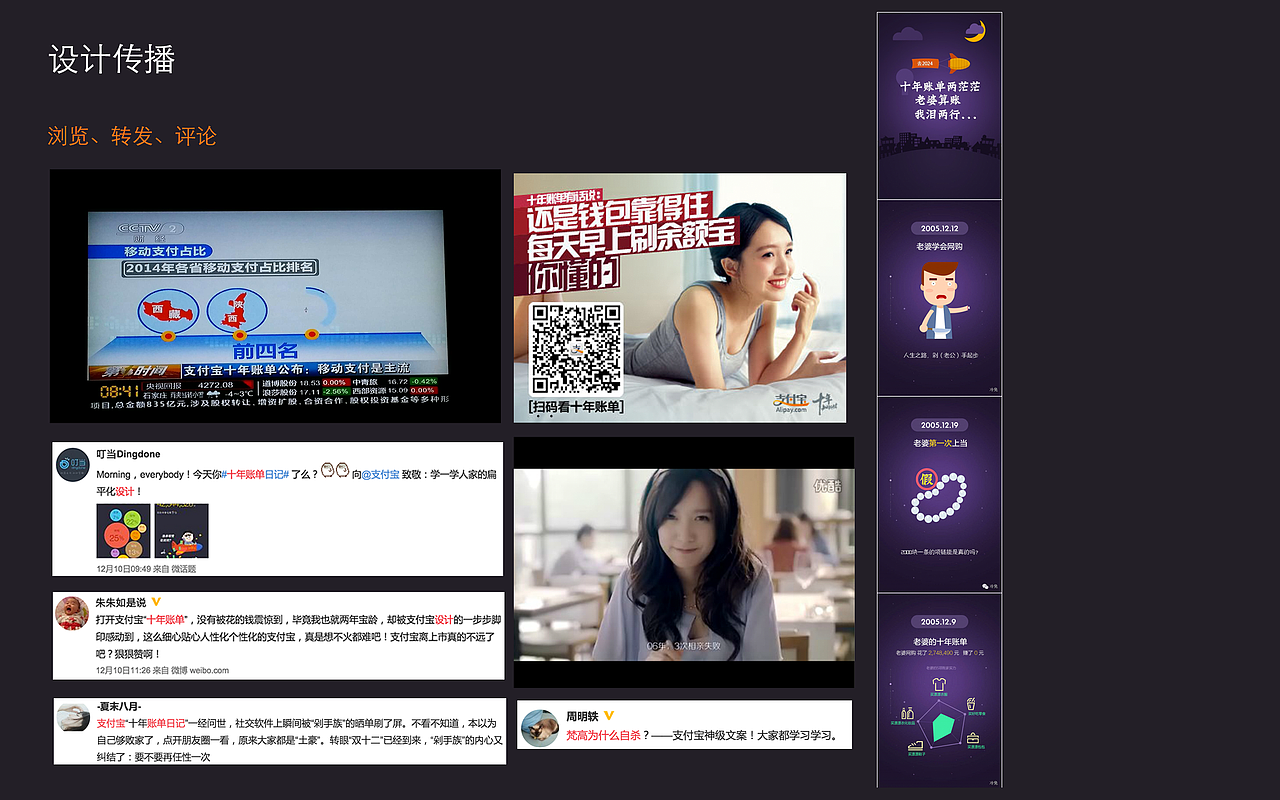Click the 微话题 source link
Image resolution: width=1280 pixels, height=800 pixels.
coord(184,569)
